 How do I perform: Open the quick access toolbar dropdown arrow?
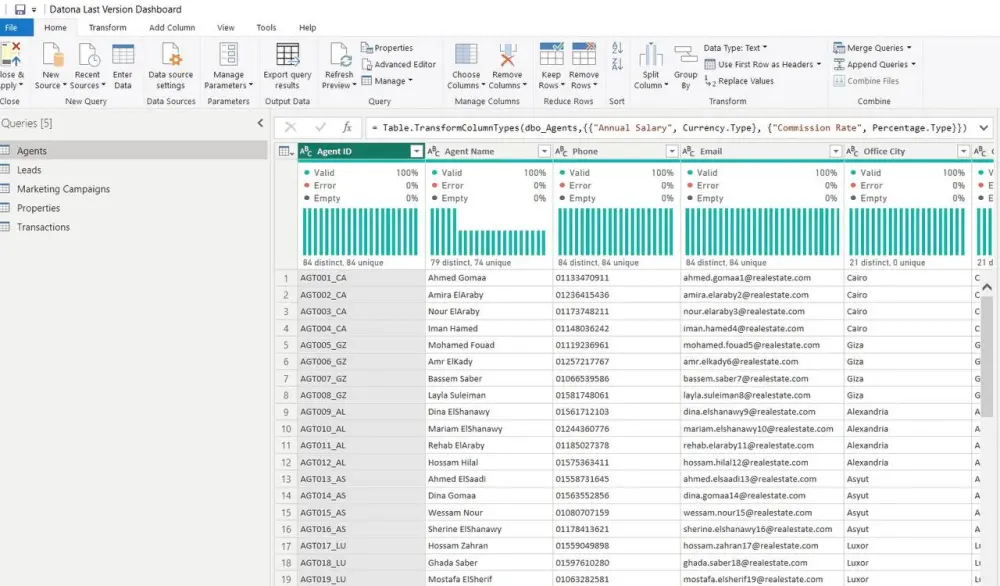click(34, 10)
